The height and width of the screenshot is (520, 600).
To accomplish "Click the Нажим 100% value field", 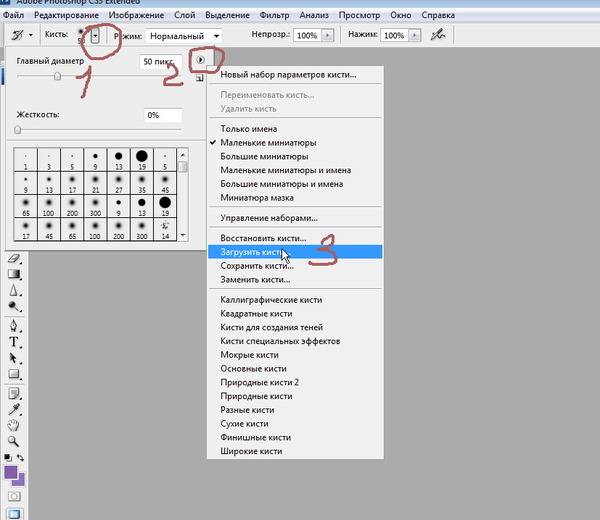I will [x=395, y=35].
